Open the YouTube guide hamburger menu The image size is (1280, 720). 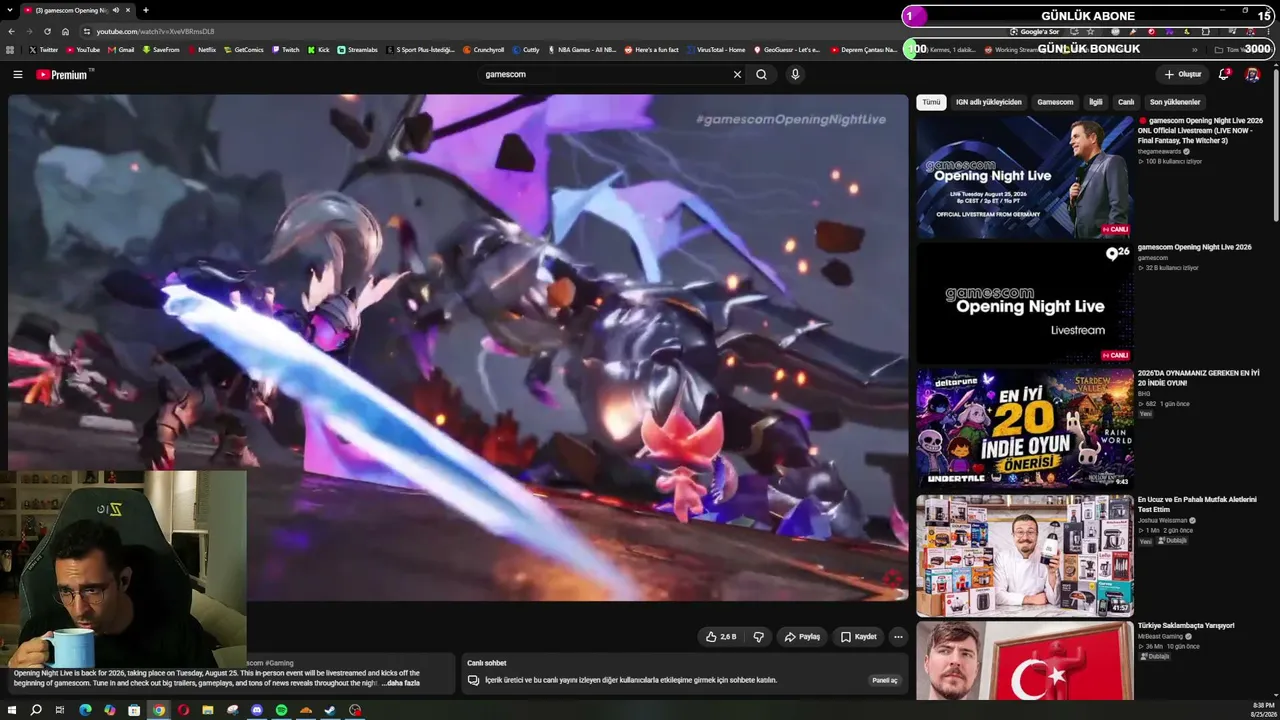17,75
